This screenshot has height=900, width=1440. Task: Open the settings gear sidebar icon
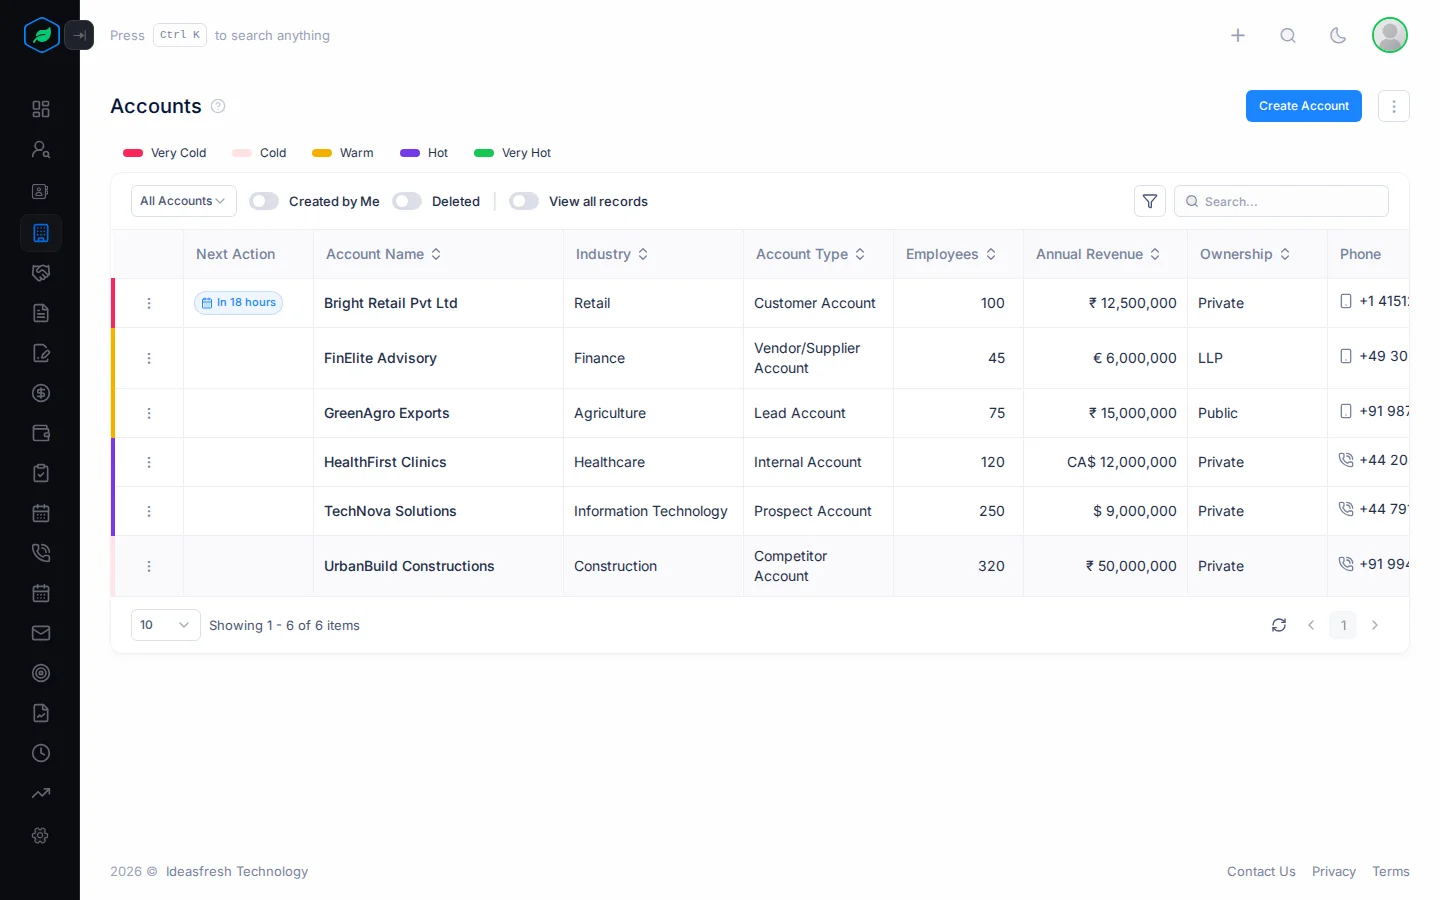pos(41,835)
